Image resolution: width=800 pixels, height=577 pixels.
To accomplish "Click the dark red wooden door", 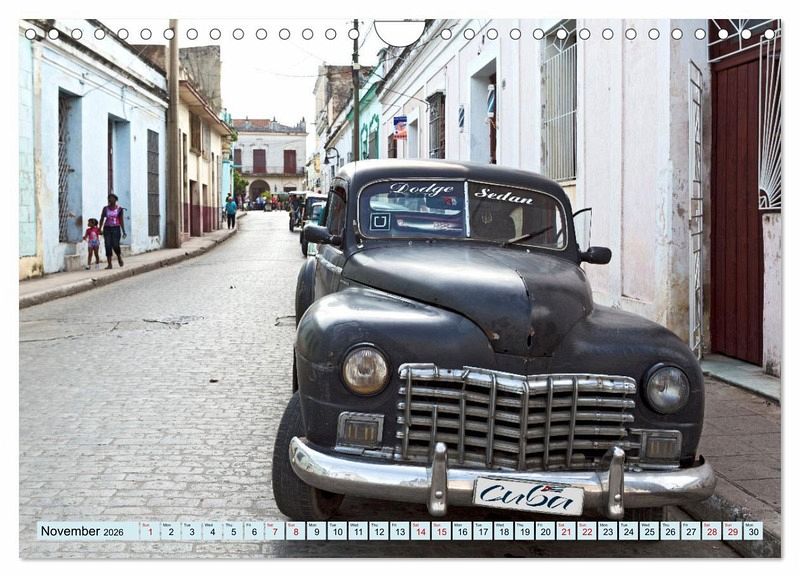I will (x=737, y=204).
